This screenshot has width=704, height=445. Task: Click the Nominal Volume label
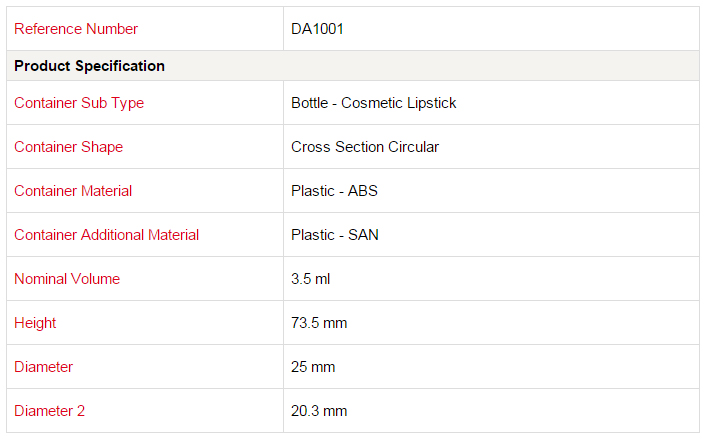[67, 279]
